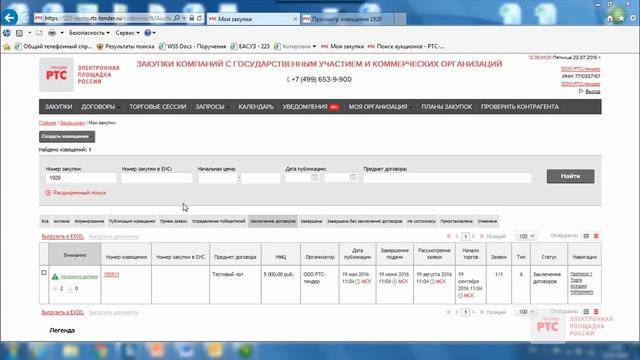
Task: Close the 'Мои закупки' browser tab
Action: pos(295,19)
